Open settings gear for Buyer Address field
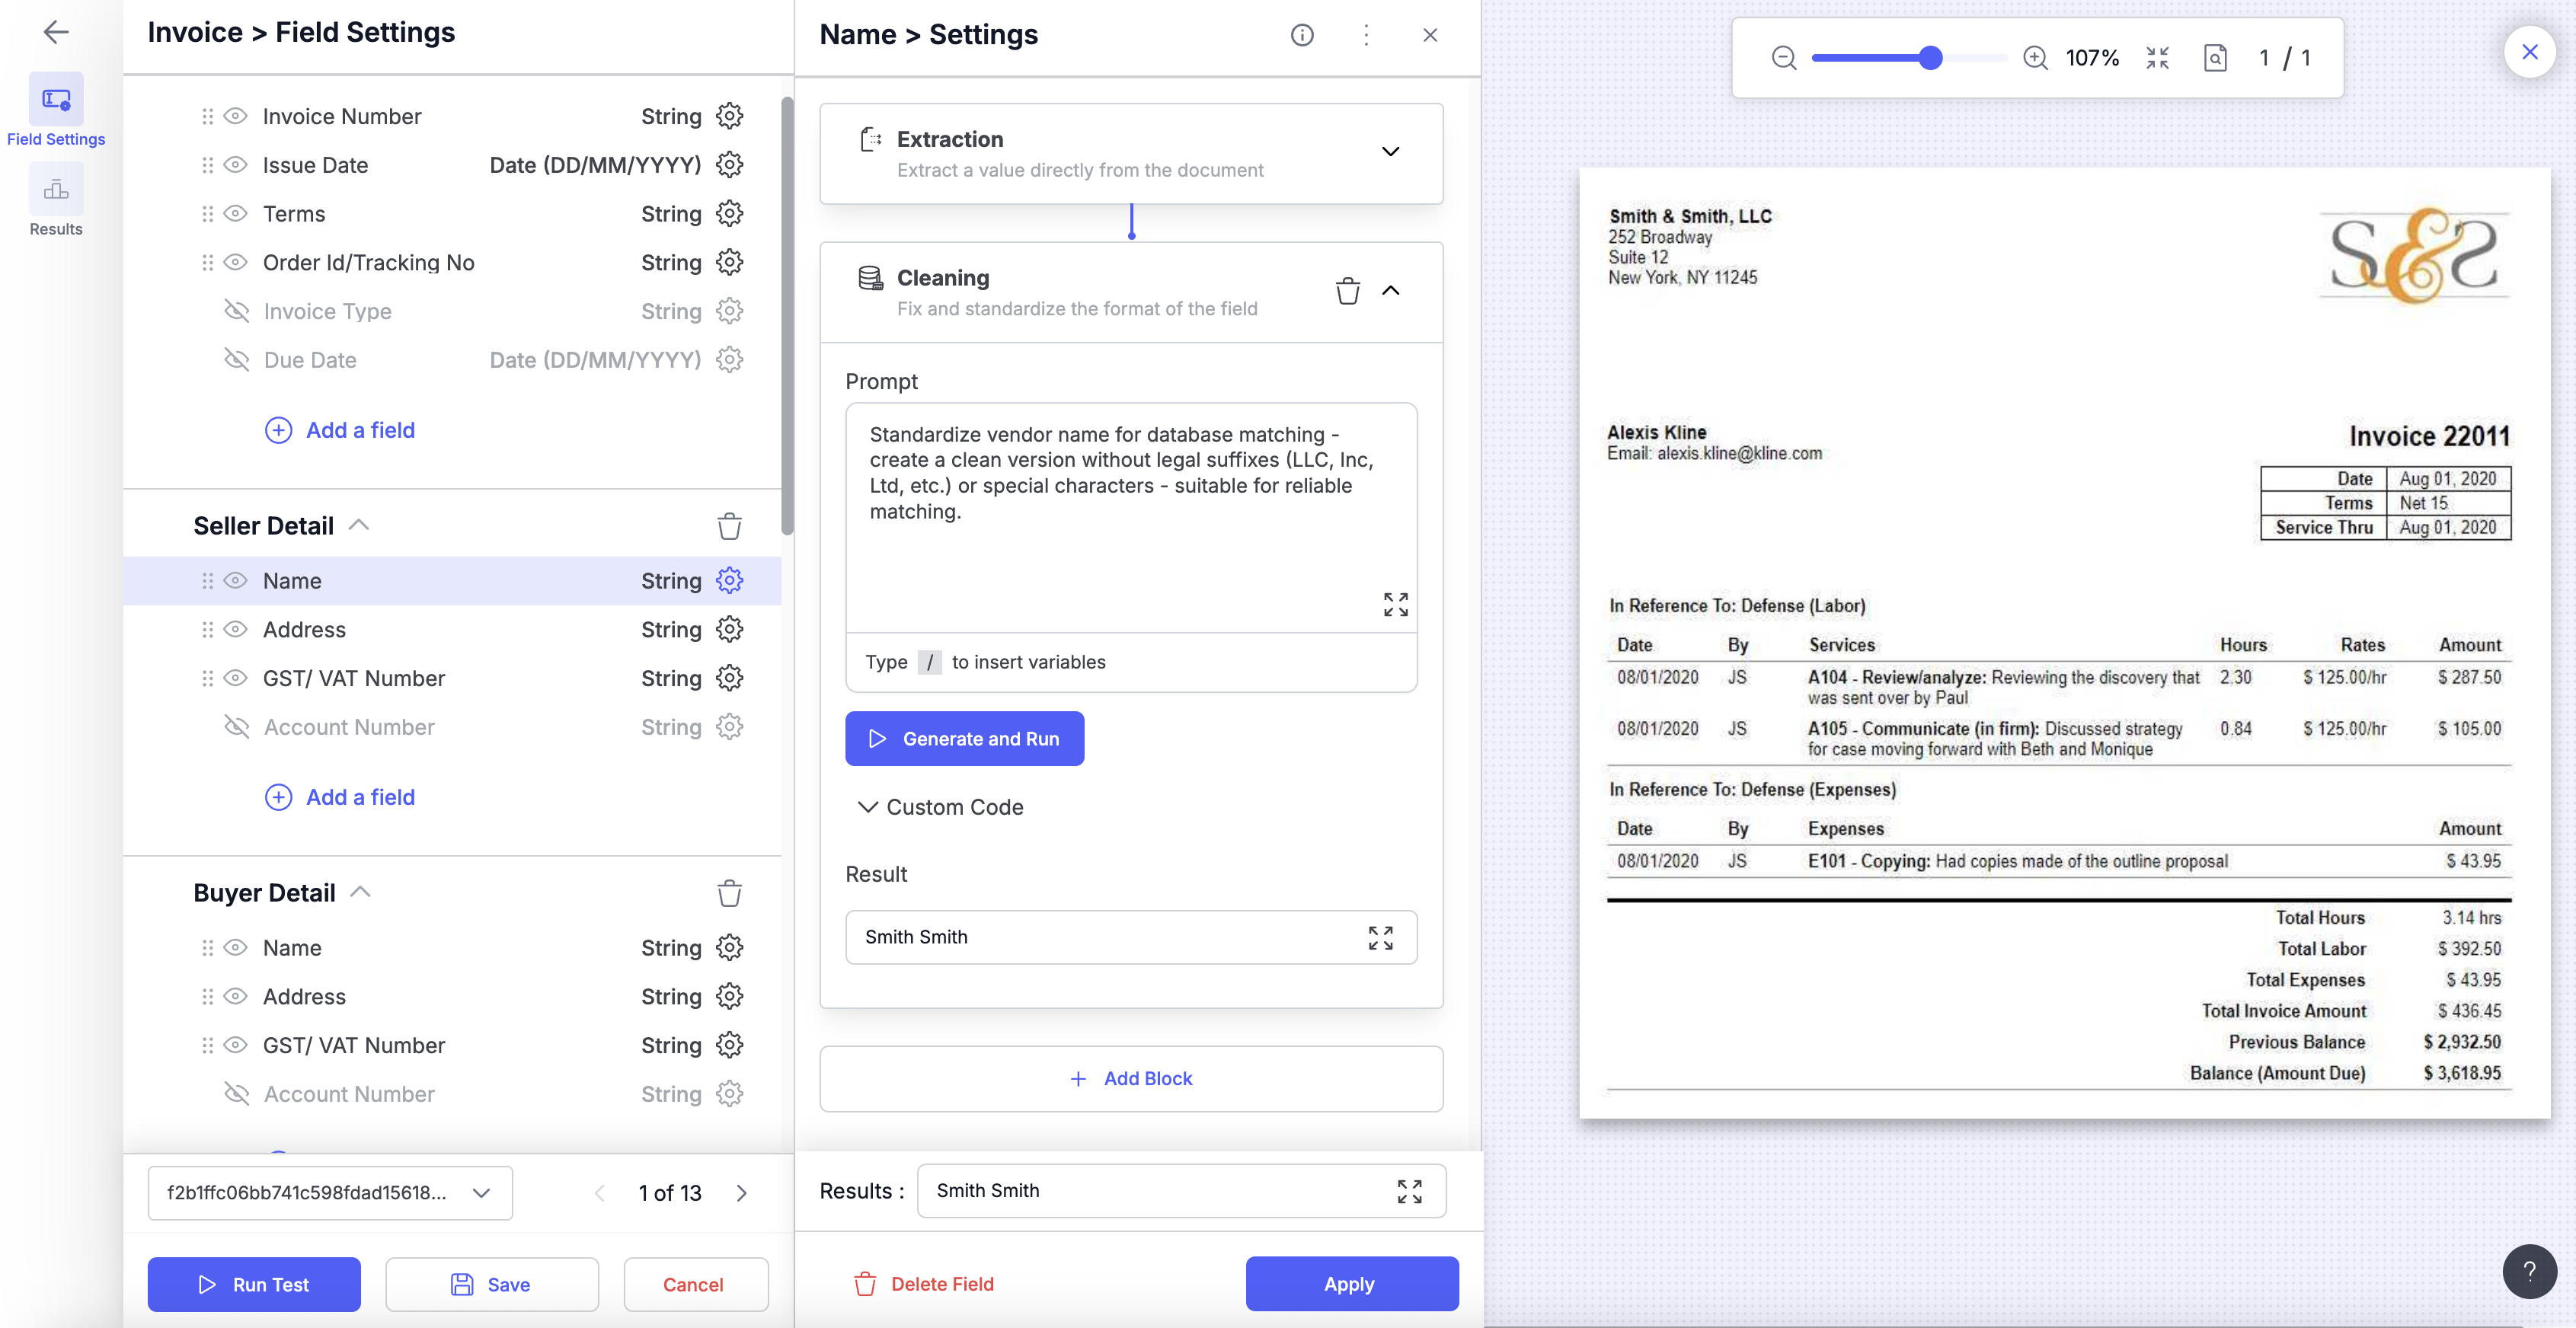2576x1328 pixels. pos(730,996)
